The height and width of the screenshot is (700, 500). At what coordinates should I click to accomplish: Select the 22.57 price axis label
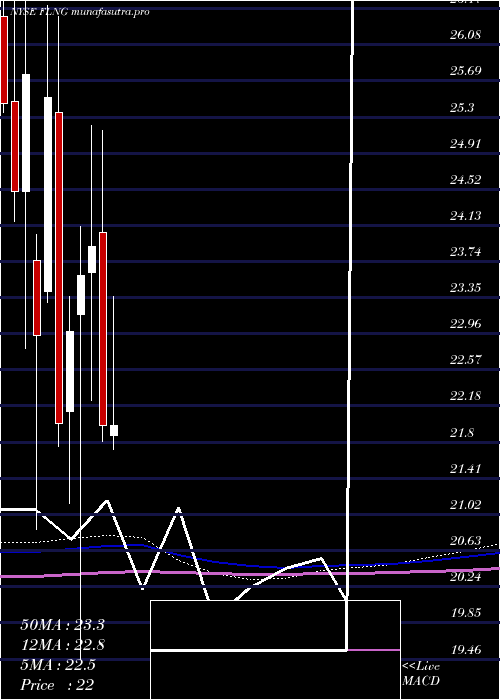pos(465,360)
